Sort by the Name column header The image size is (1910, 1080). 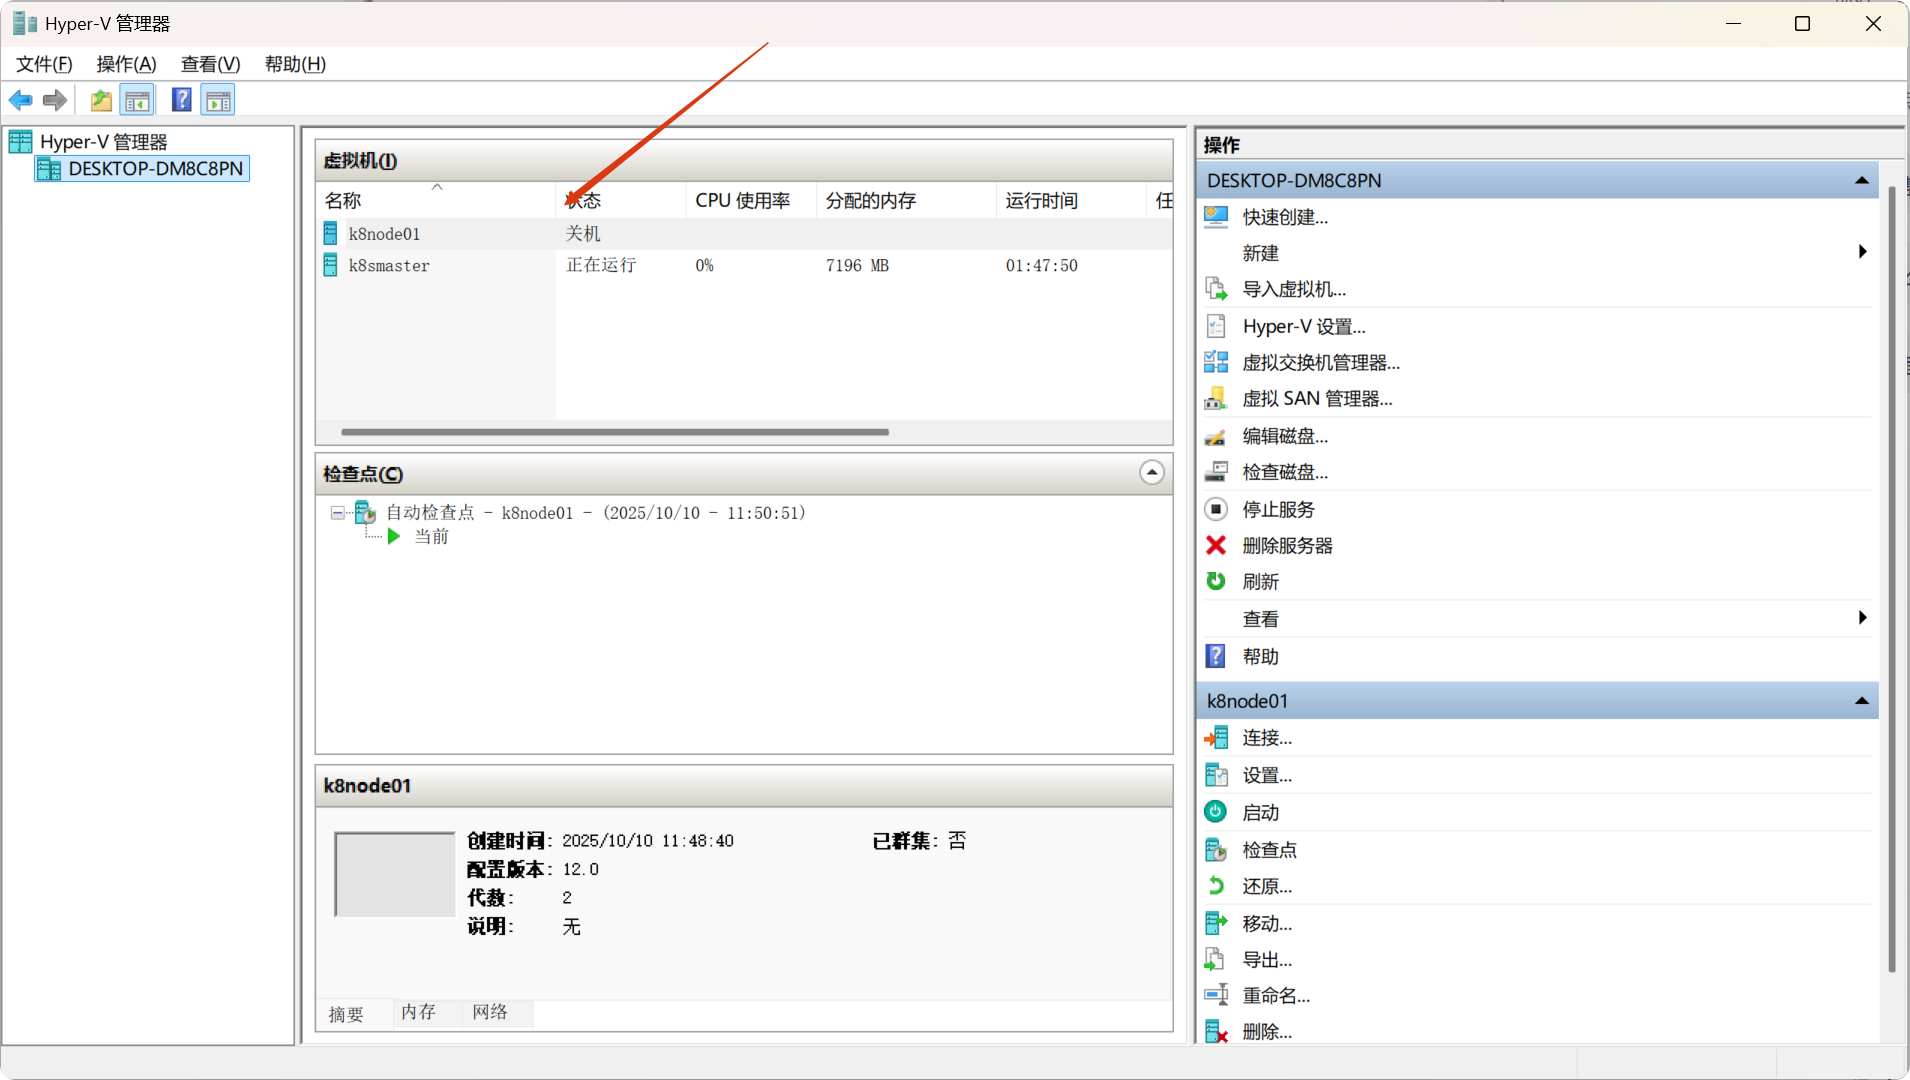pos(435,200)
